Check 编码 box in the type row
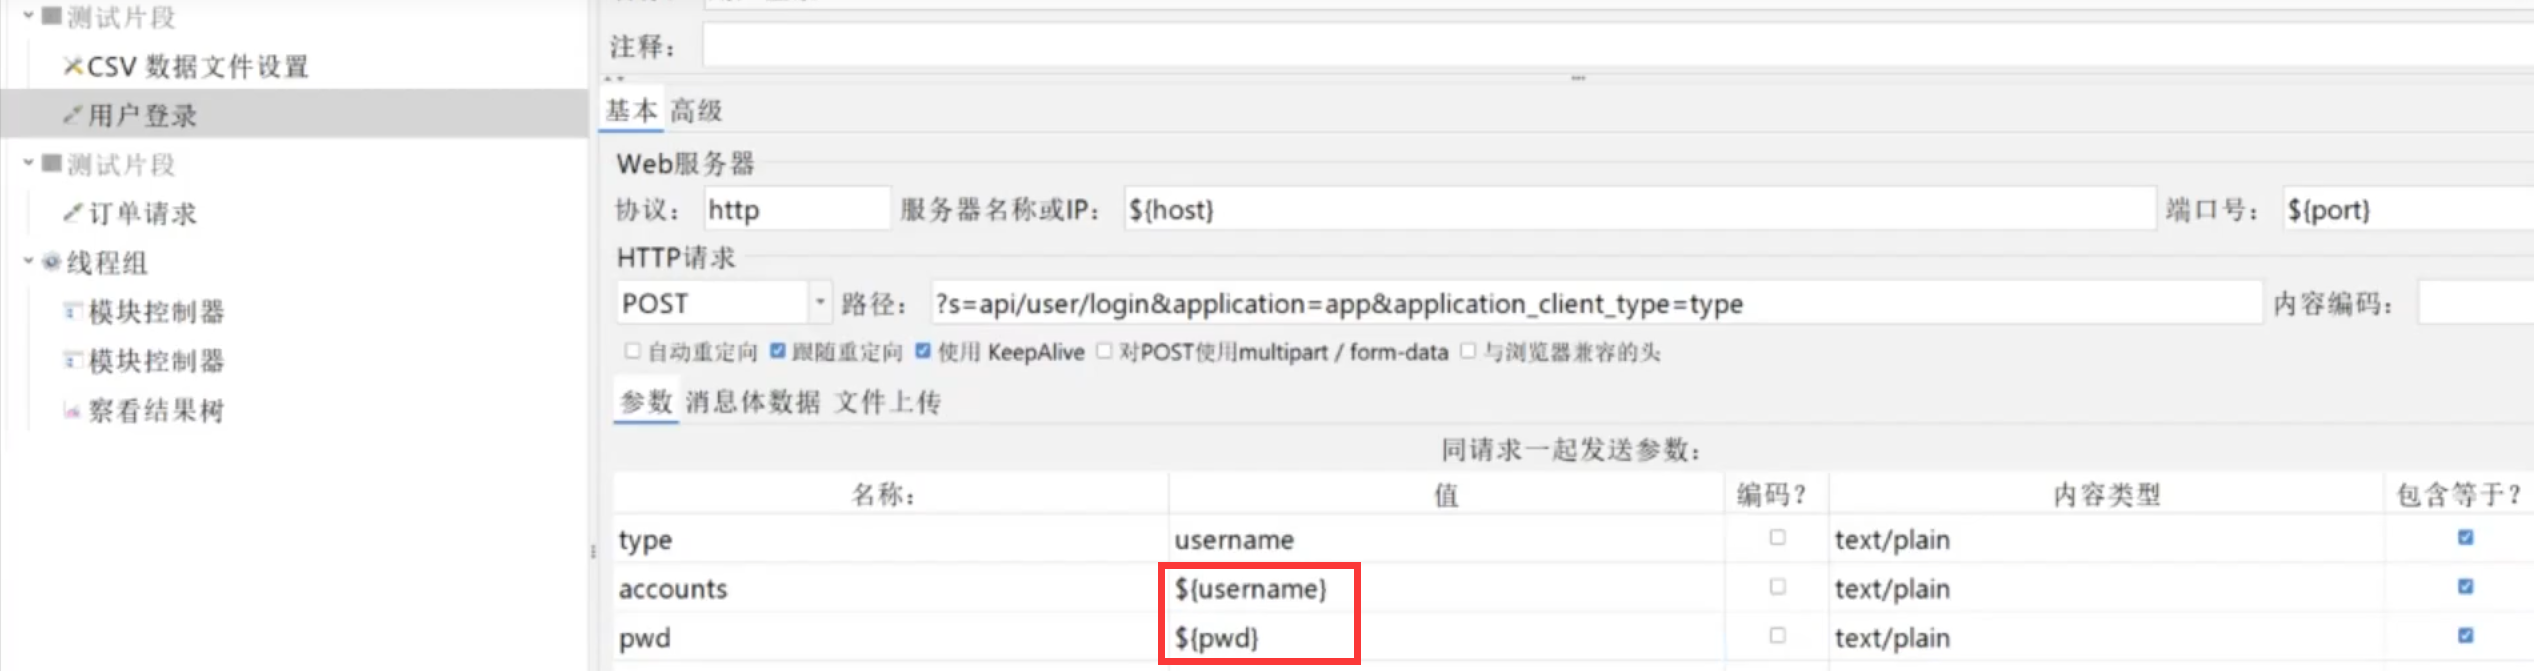 point(1777,538)
